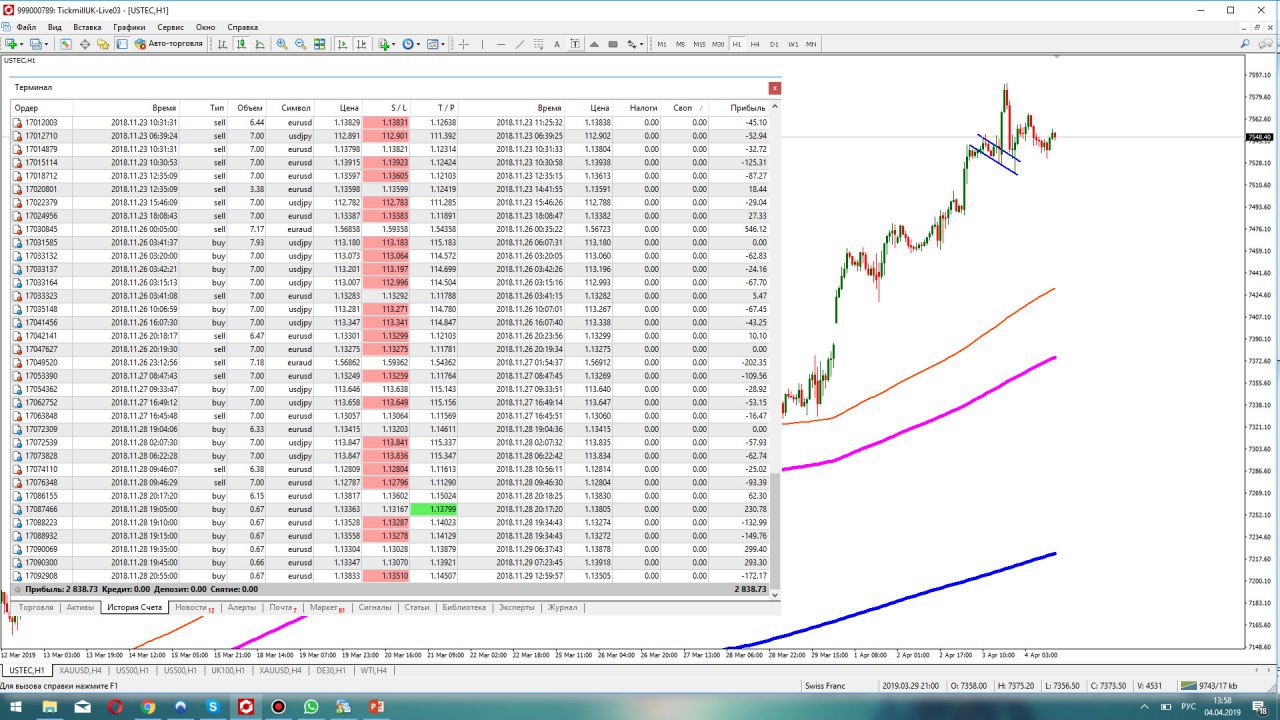Select the Equidistant Channel tool
The height and width of the screenshot is (720, 1280).
point(538,44)
